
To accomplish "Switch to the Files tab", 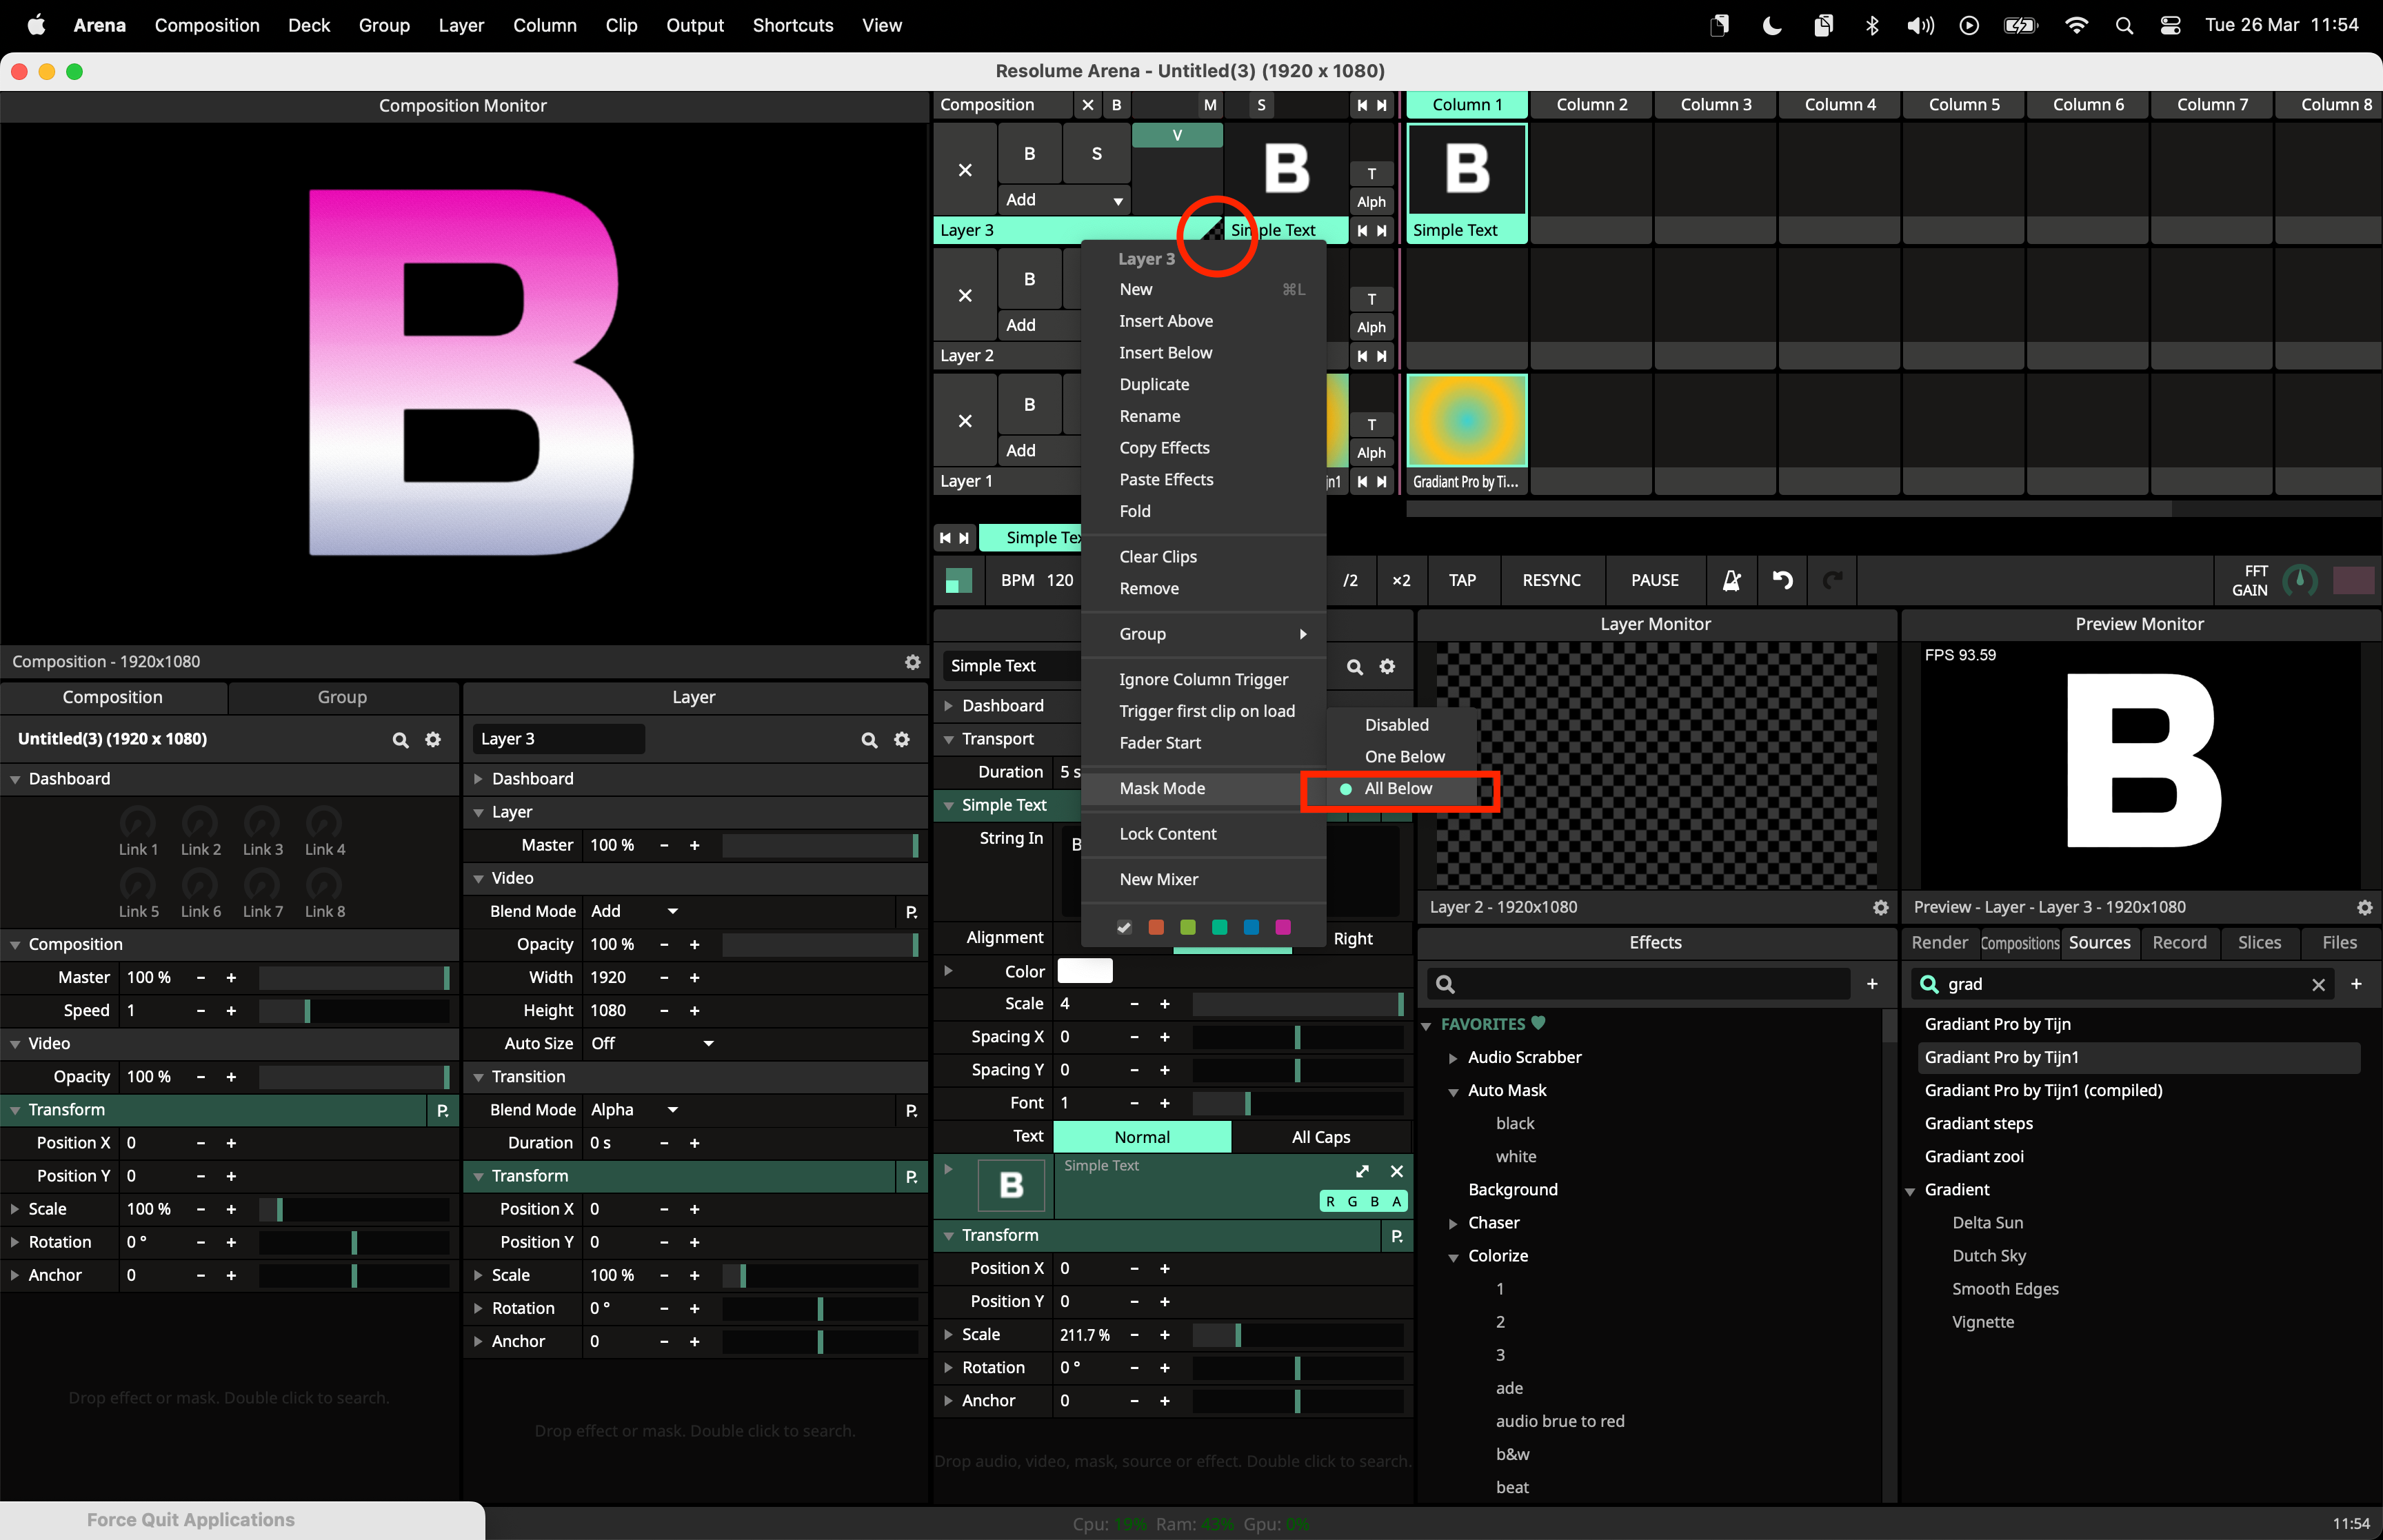I will coord(2339,942).
